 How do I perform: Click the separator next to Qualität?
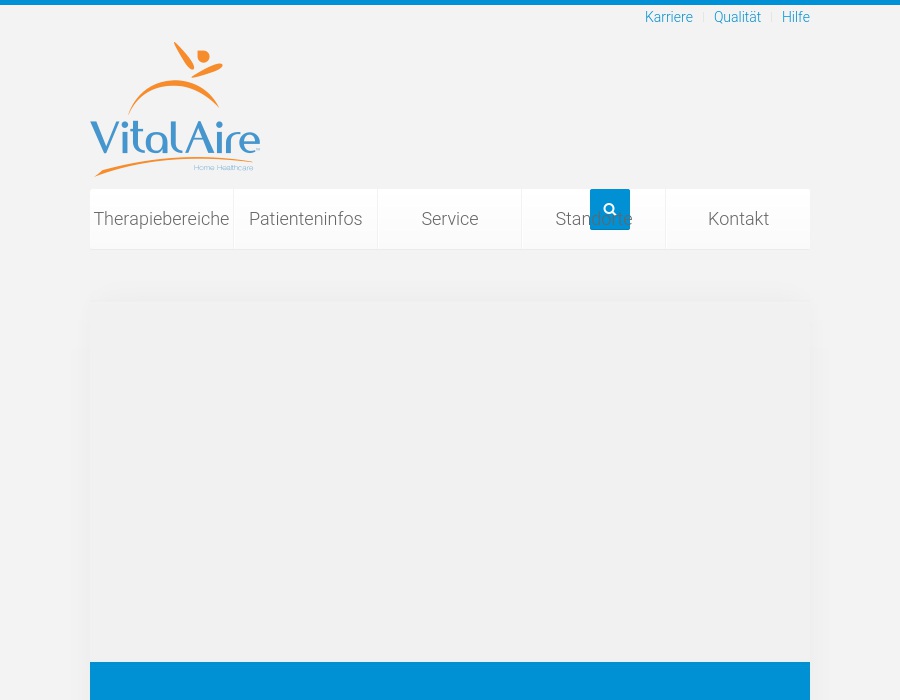click(x=771, y=17)
